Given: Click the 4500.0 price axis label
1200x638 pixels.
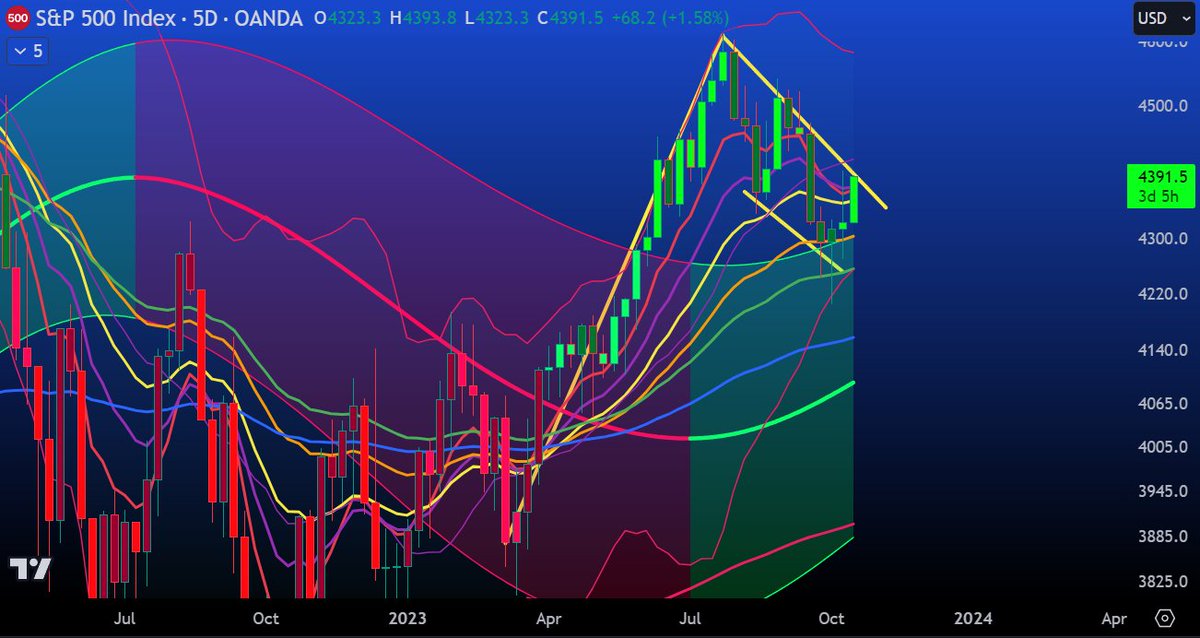Looking at the screenshot, I should [x=1161, y=106].
